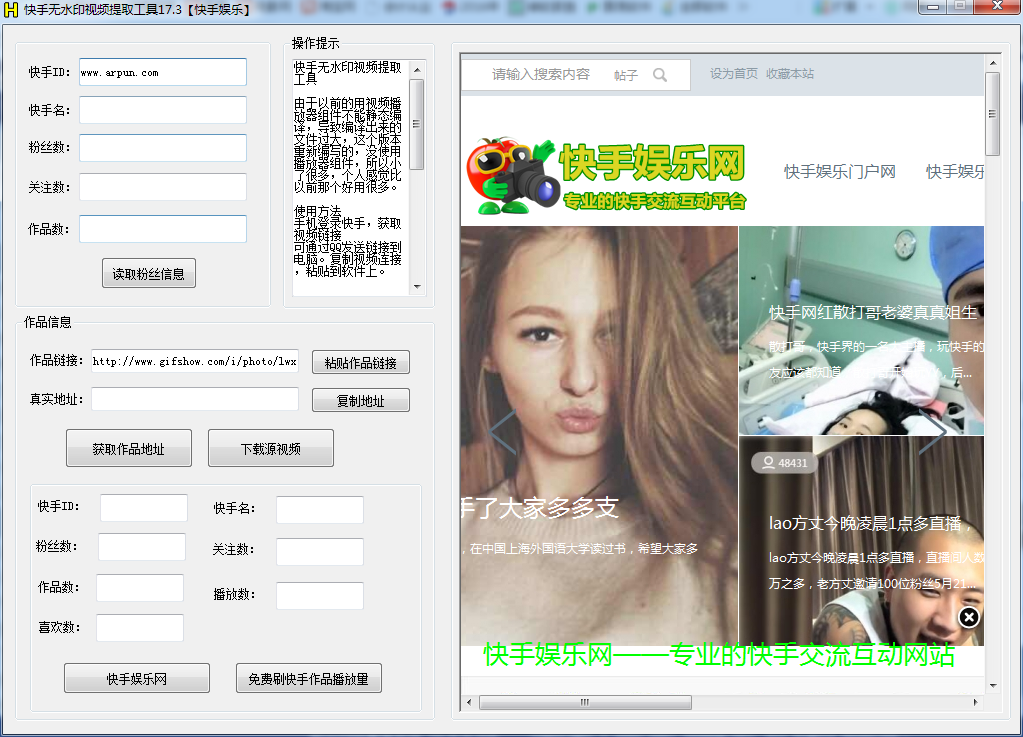This screenshot has height=737, width=1023.
Task: Click the webpage vertical scrollbar up arrow
Action: [x=992, y=62]
